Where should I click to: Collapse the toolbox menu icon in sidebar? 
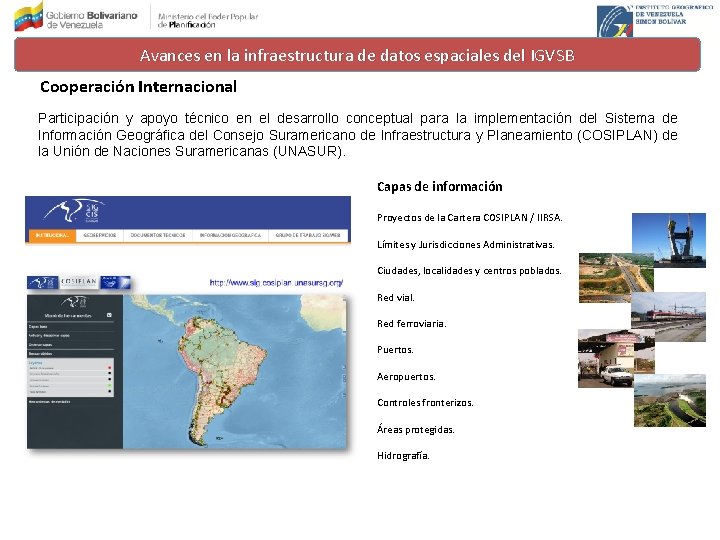coord(109,315)
